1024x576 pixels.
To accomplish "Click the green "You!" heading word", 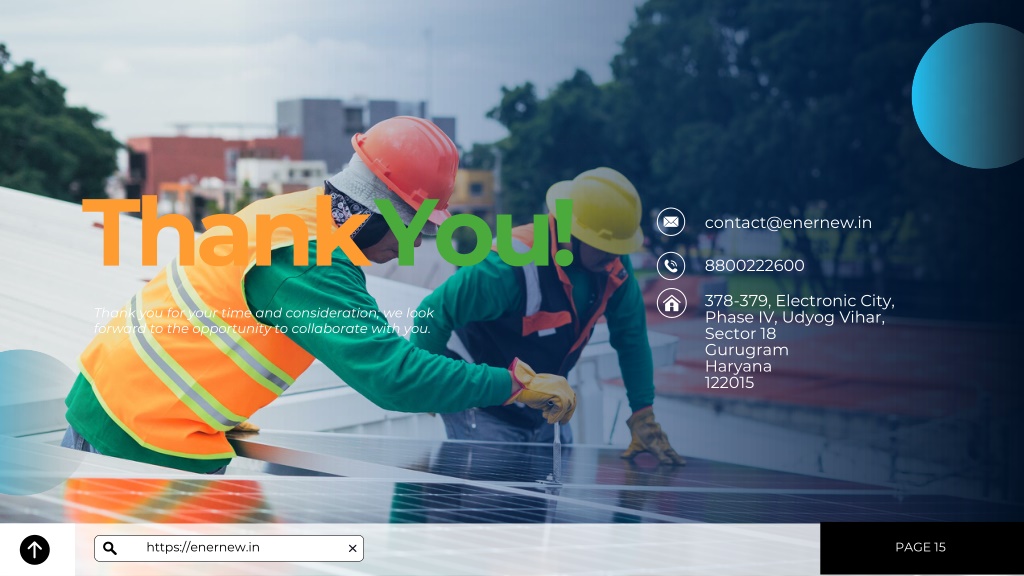I will pyautogui.click(x=474, y=232).
